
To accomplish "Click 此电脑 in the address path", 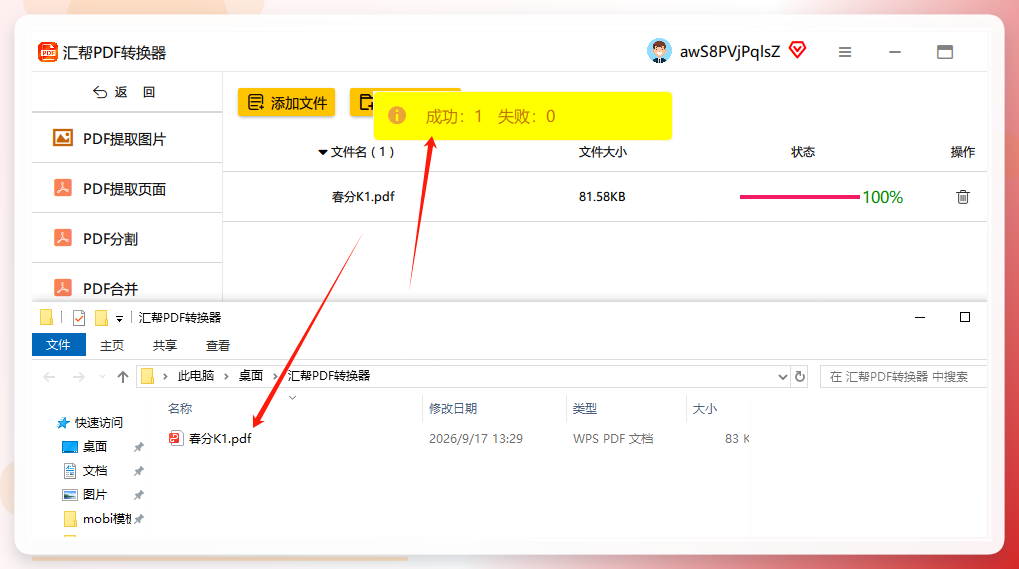I will tap(196, 376).
